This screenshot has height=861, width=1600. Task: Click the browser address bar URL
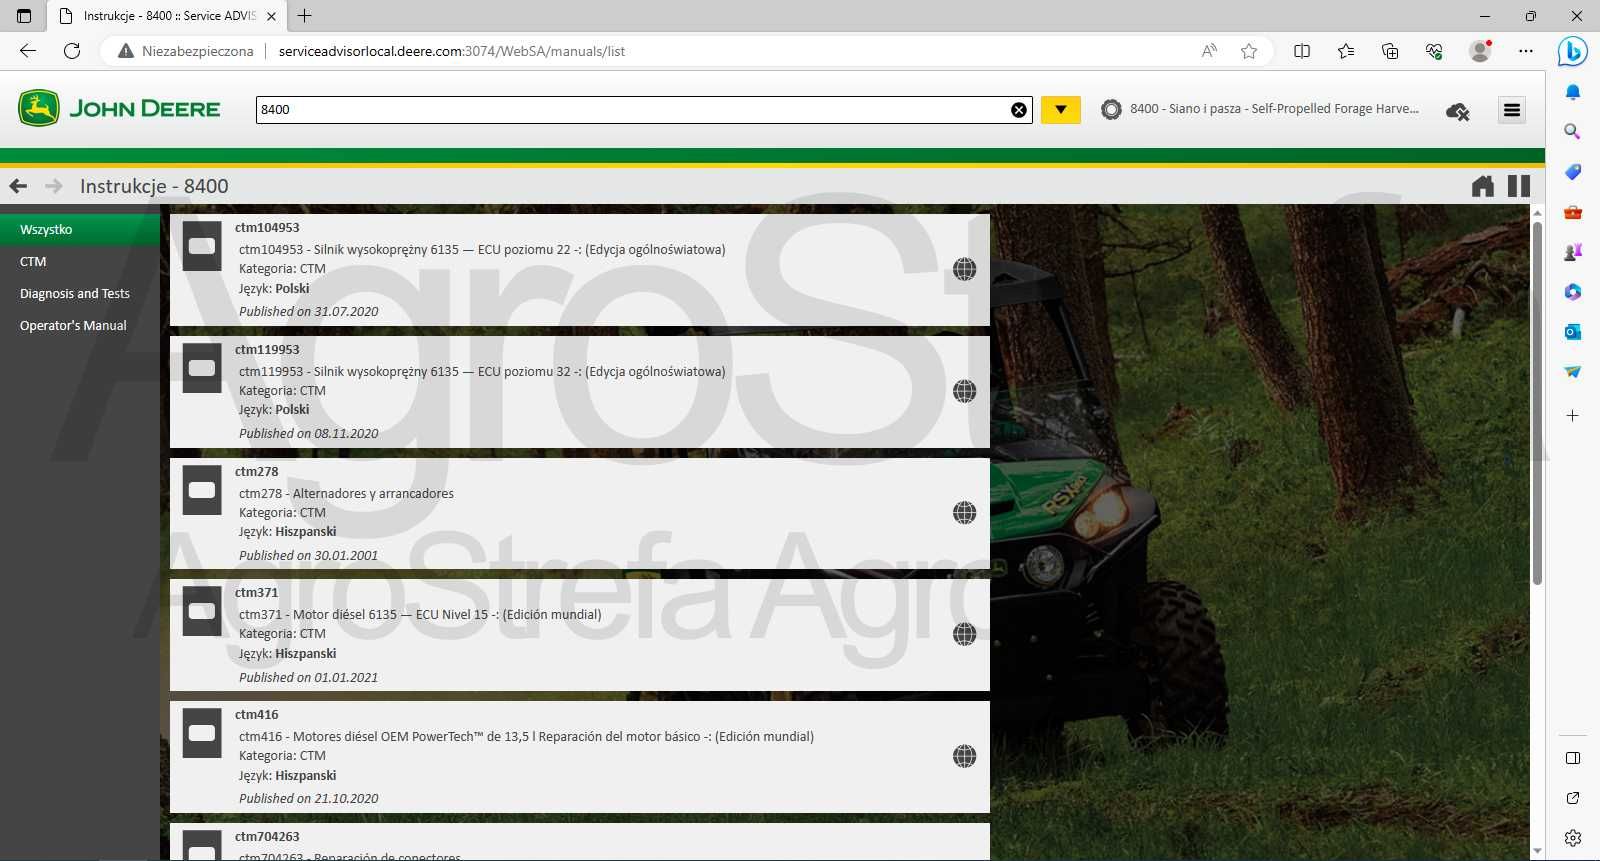pos(452,51)
